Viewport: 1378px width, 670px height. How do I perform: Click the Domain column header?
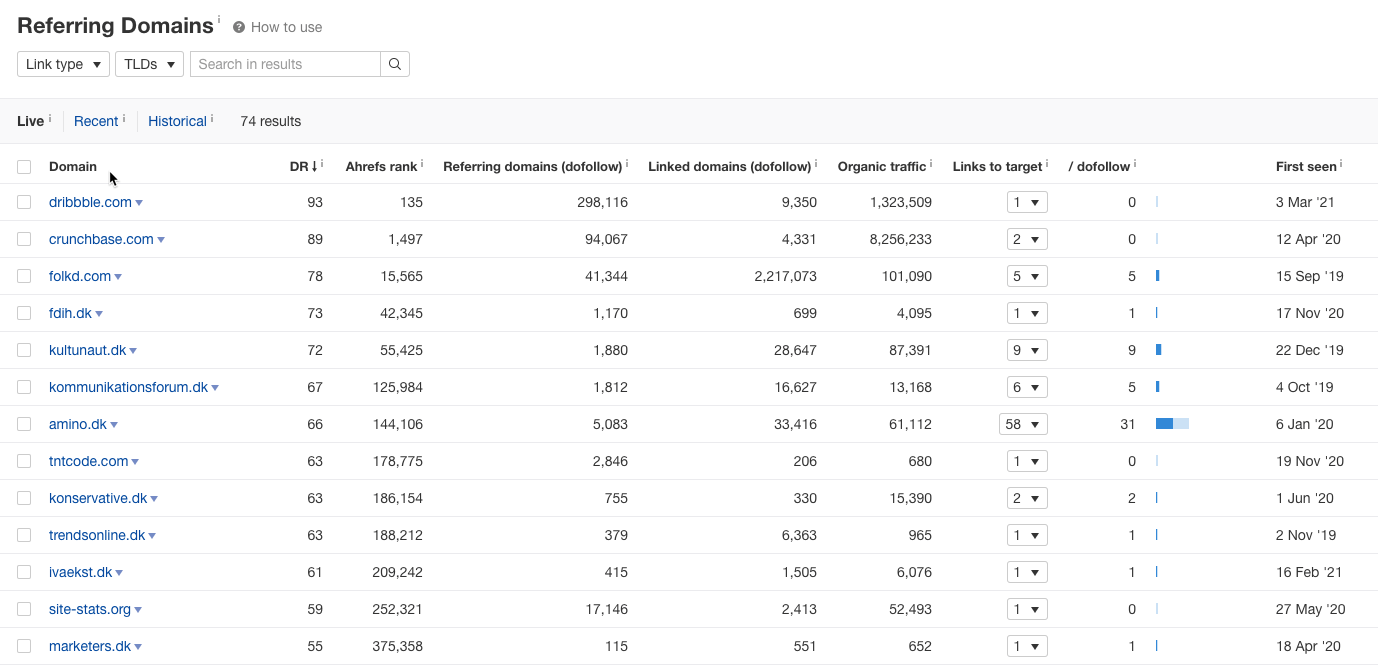pyautogui.click(x=73, y=167)
